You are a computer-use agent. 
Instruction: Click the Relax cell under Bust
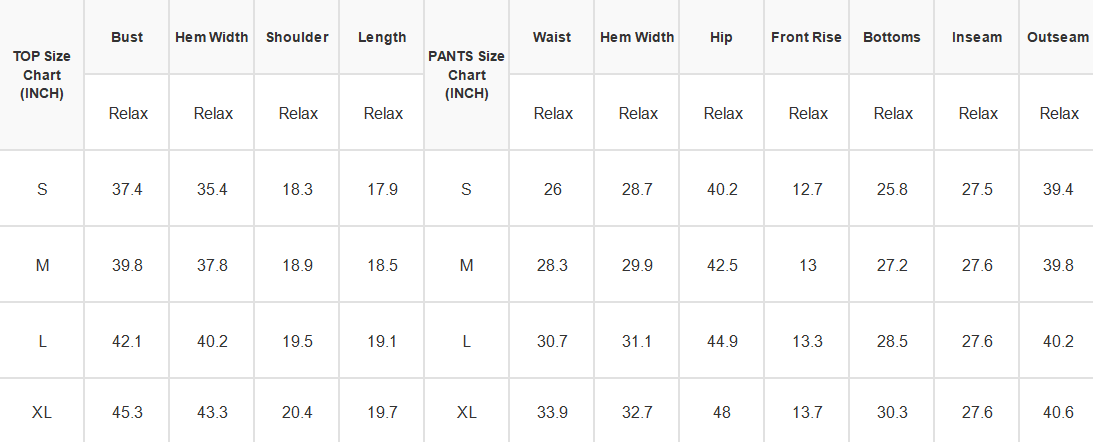coord(127,113)
